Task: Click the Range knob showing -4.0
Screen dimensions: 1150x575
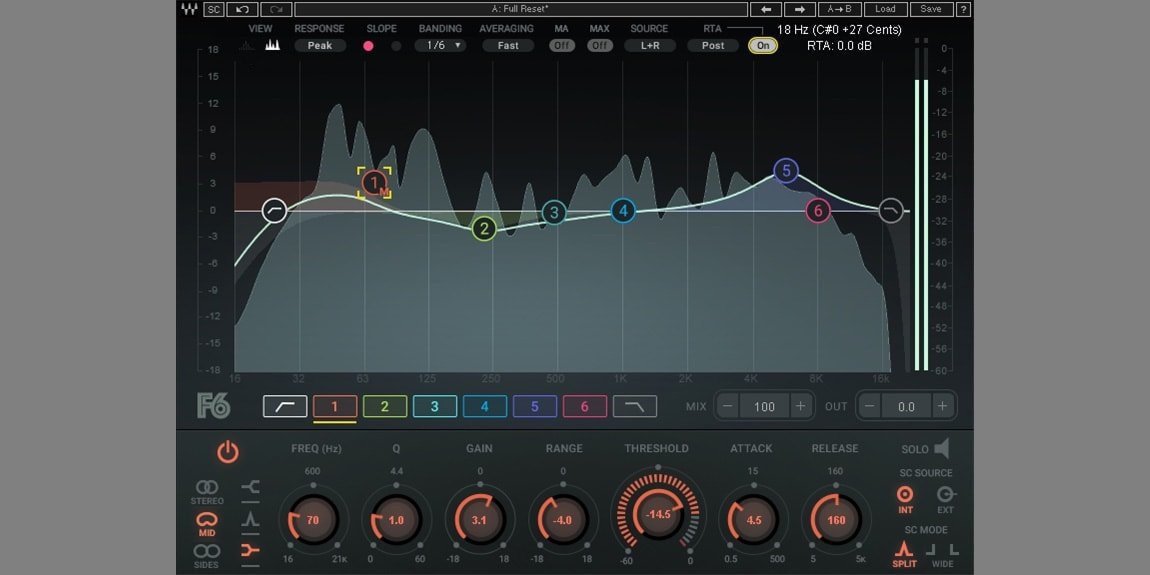Action: click(563, 520)
